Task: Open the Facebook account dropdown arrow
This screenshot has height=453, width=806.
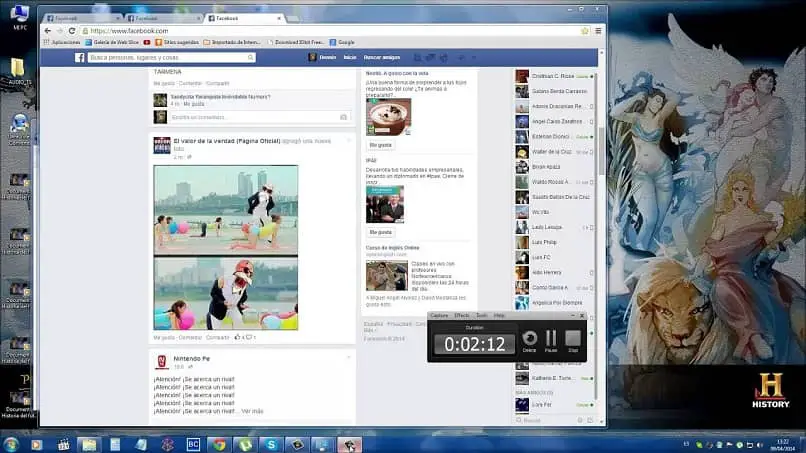Action: (473, 58)
